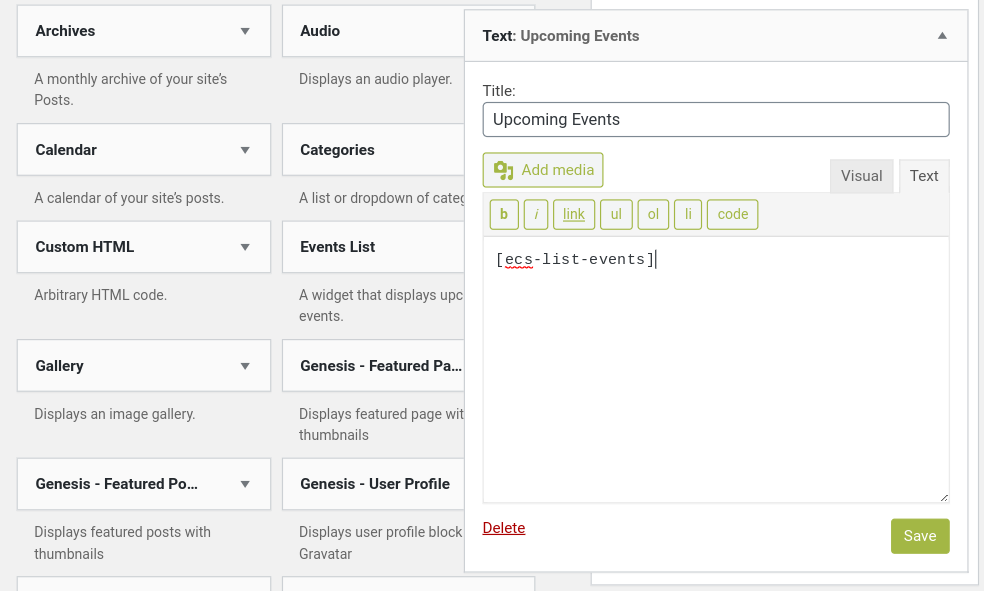Image resolution: width=984 pixels, height=591 pixels.
Task: Click the Calendar widget title
Action: coord(66,150)
